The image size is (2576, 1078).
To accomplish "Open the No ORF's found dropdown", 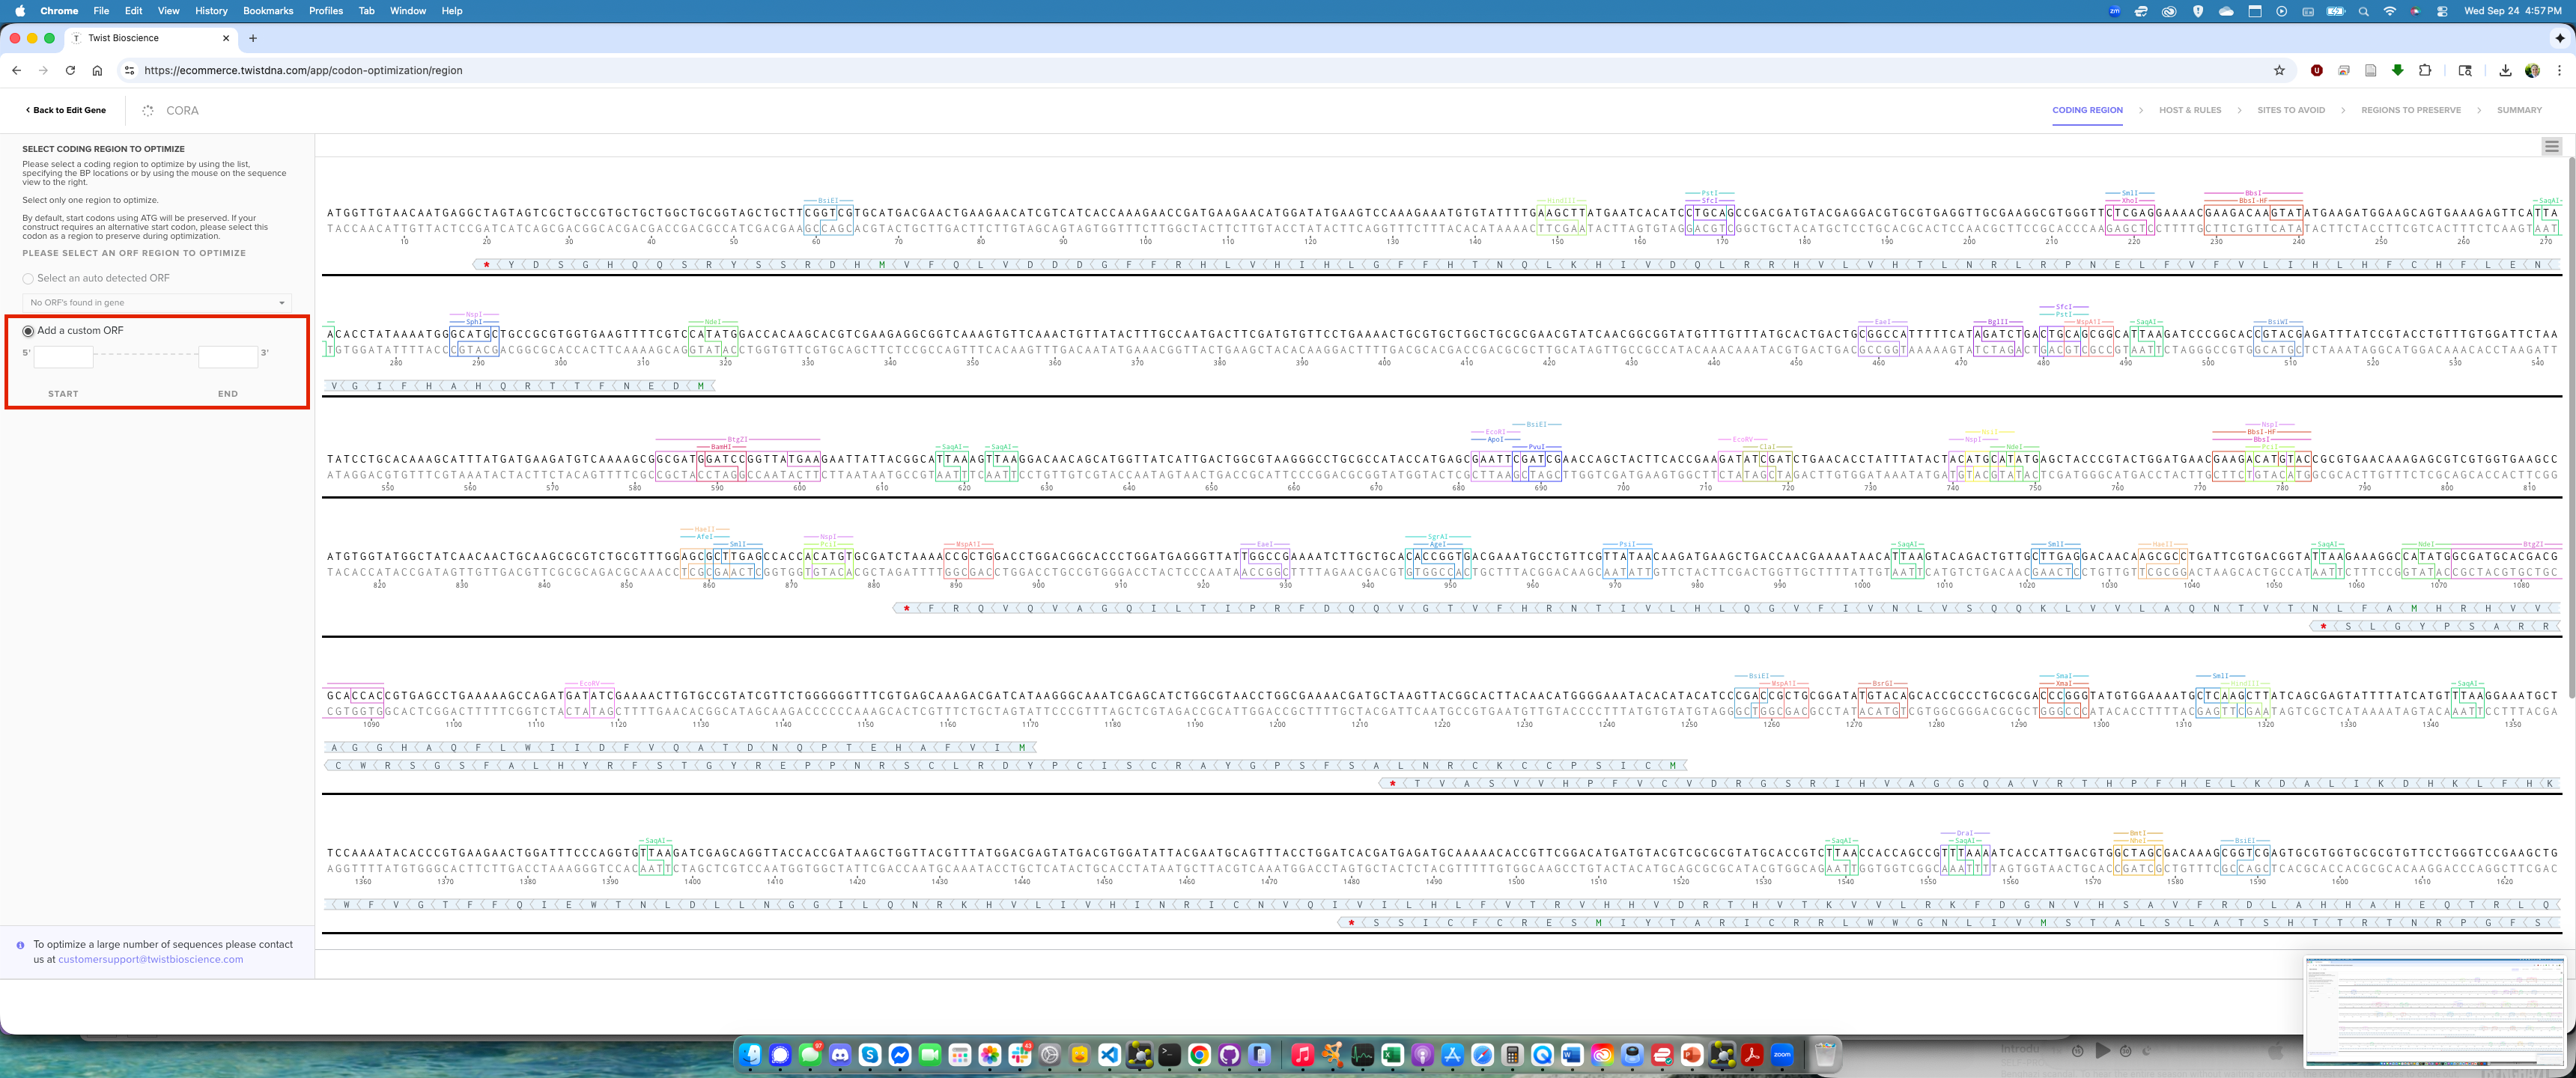I will coord(157,302).
